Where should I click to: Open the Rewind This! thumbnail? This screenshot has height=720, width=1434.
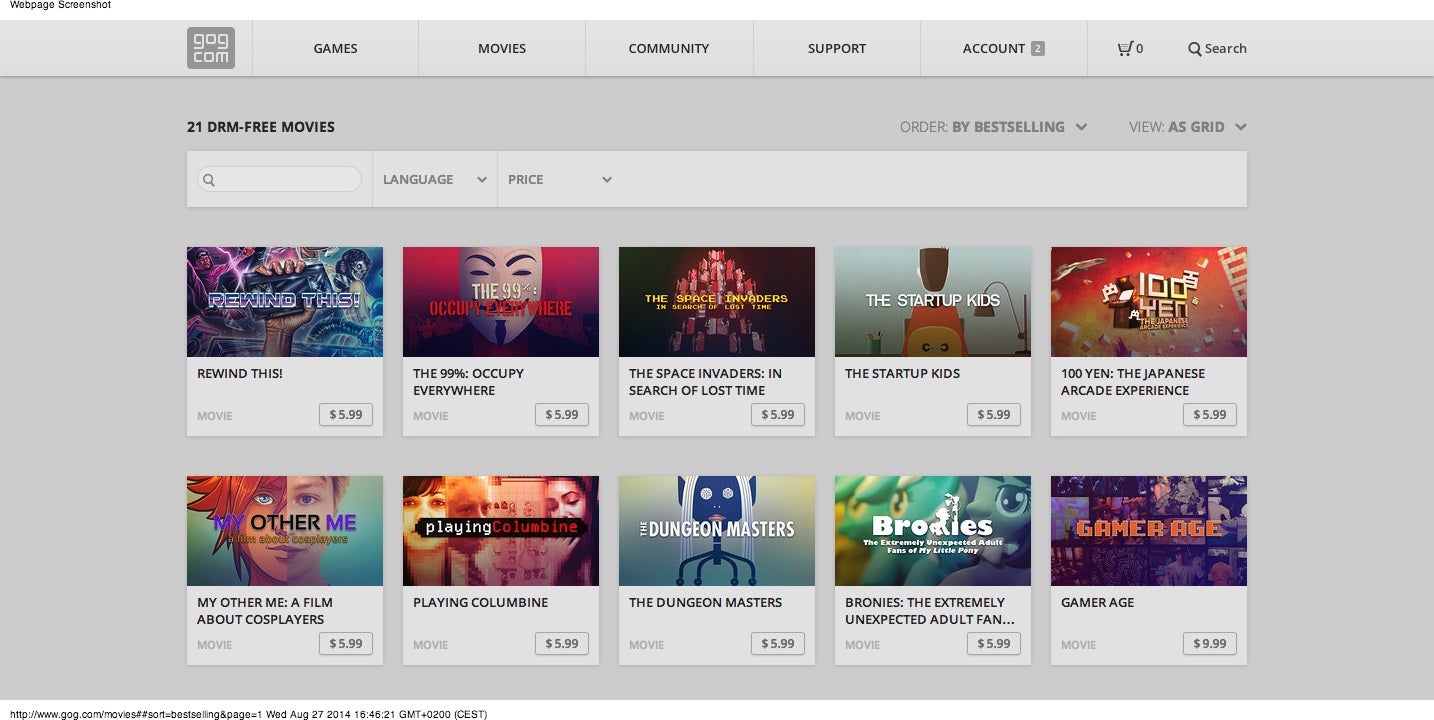285,302
